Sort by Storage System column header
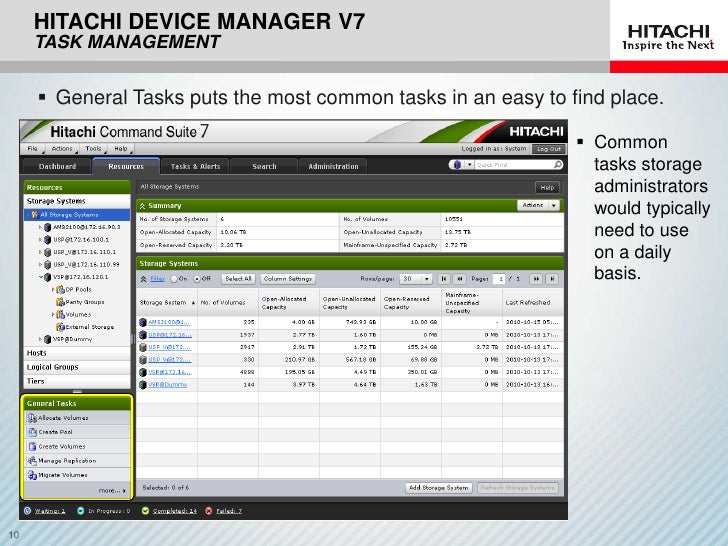This screenshot has height=546, width=728. tap(167, 302)
